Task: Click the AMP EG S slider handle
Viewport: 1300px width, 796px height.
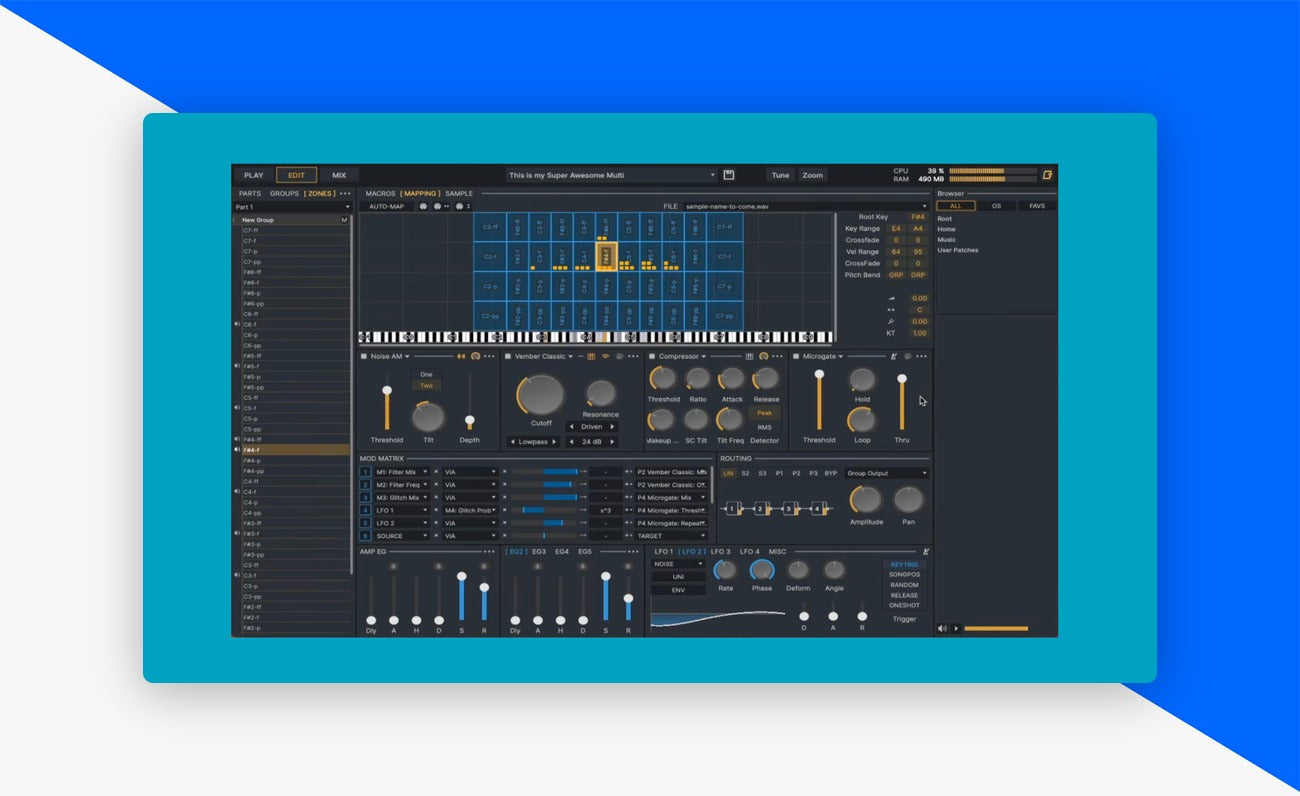Action: coord(462,576)
